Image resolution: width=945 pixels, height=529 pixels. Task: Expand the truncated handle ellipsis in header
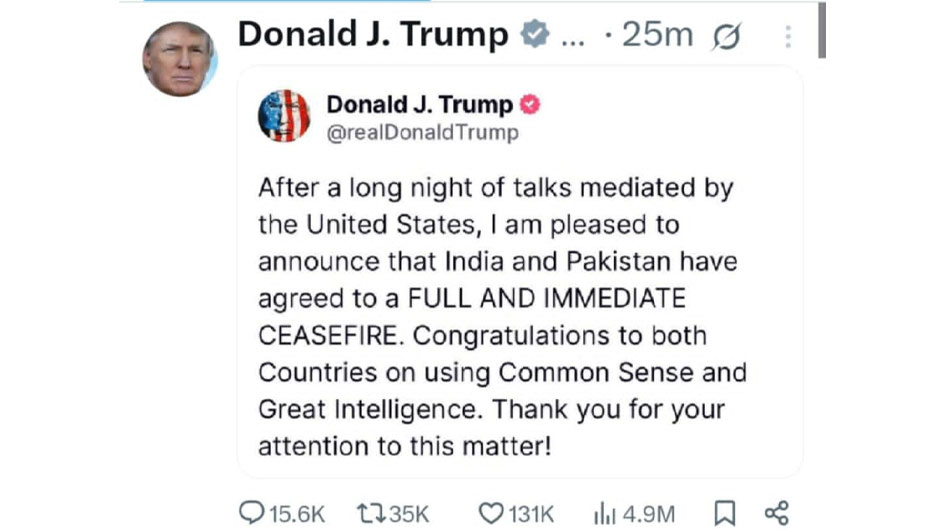pyautogui.click(x=574, y=37)
